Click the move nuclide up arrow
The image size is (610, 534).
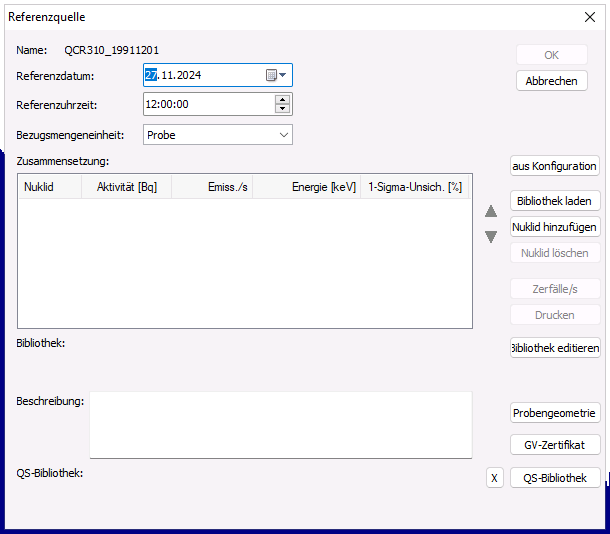coord(491,212)
